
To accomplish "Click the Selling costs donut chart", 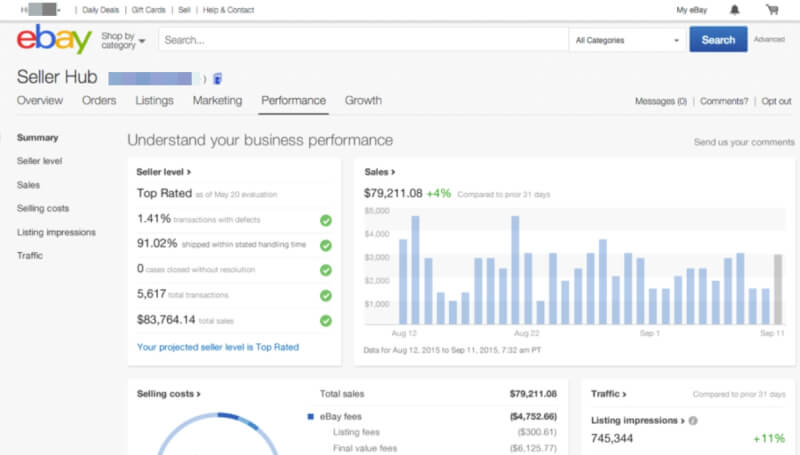I will pos(218,434).
